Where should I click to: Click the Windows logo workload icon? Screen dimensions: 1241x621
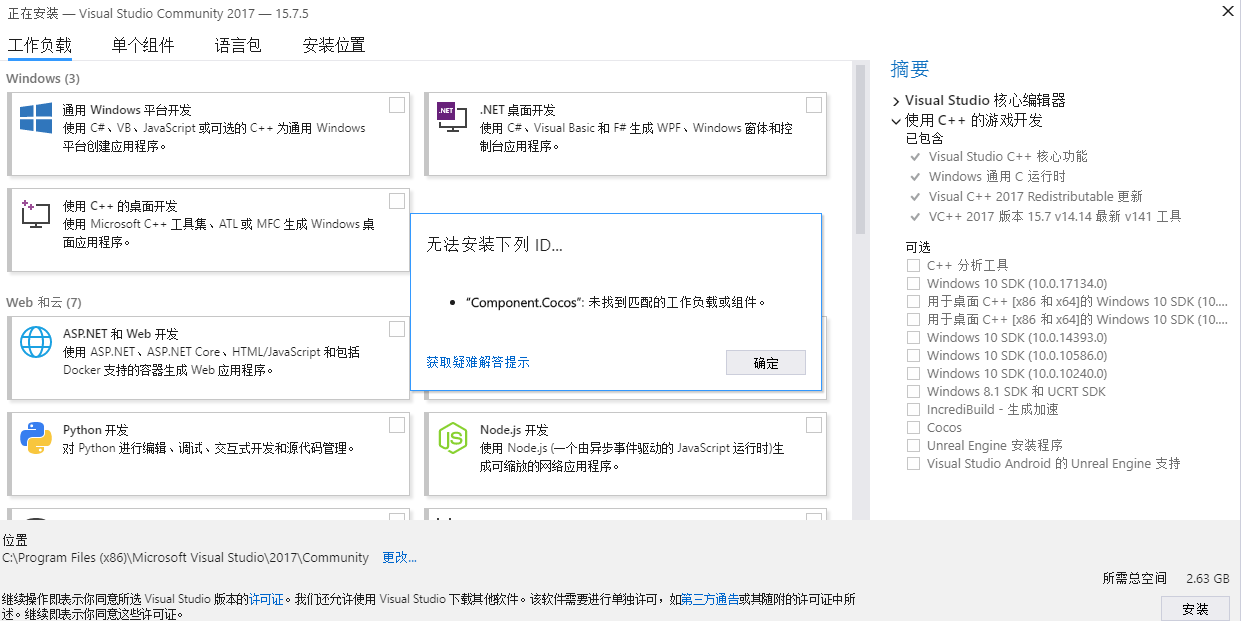pyautogui.click(x=36, y=118)
